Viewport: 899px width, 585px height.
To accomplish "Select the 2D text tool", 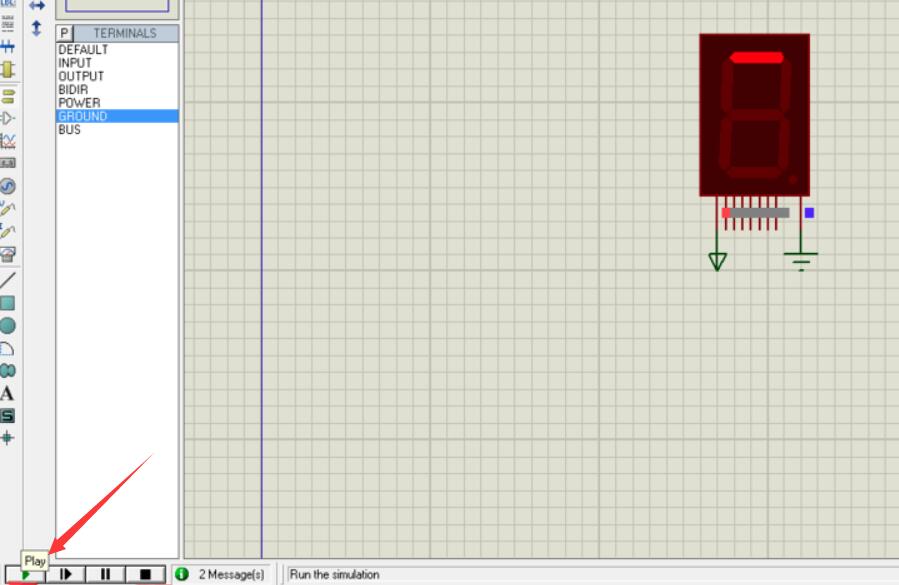I will (8, 393).
